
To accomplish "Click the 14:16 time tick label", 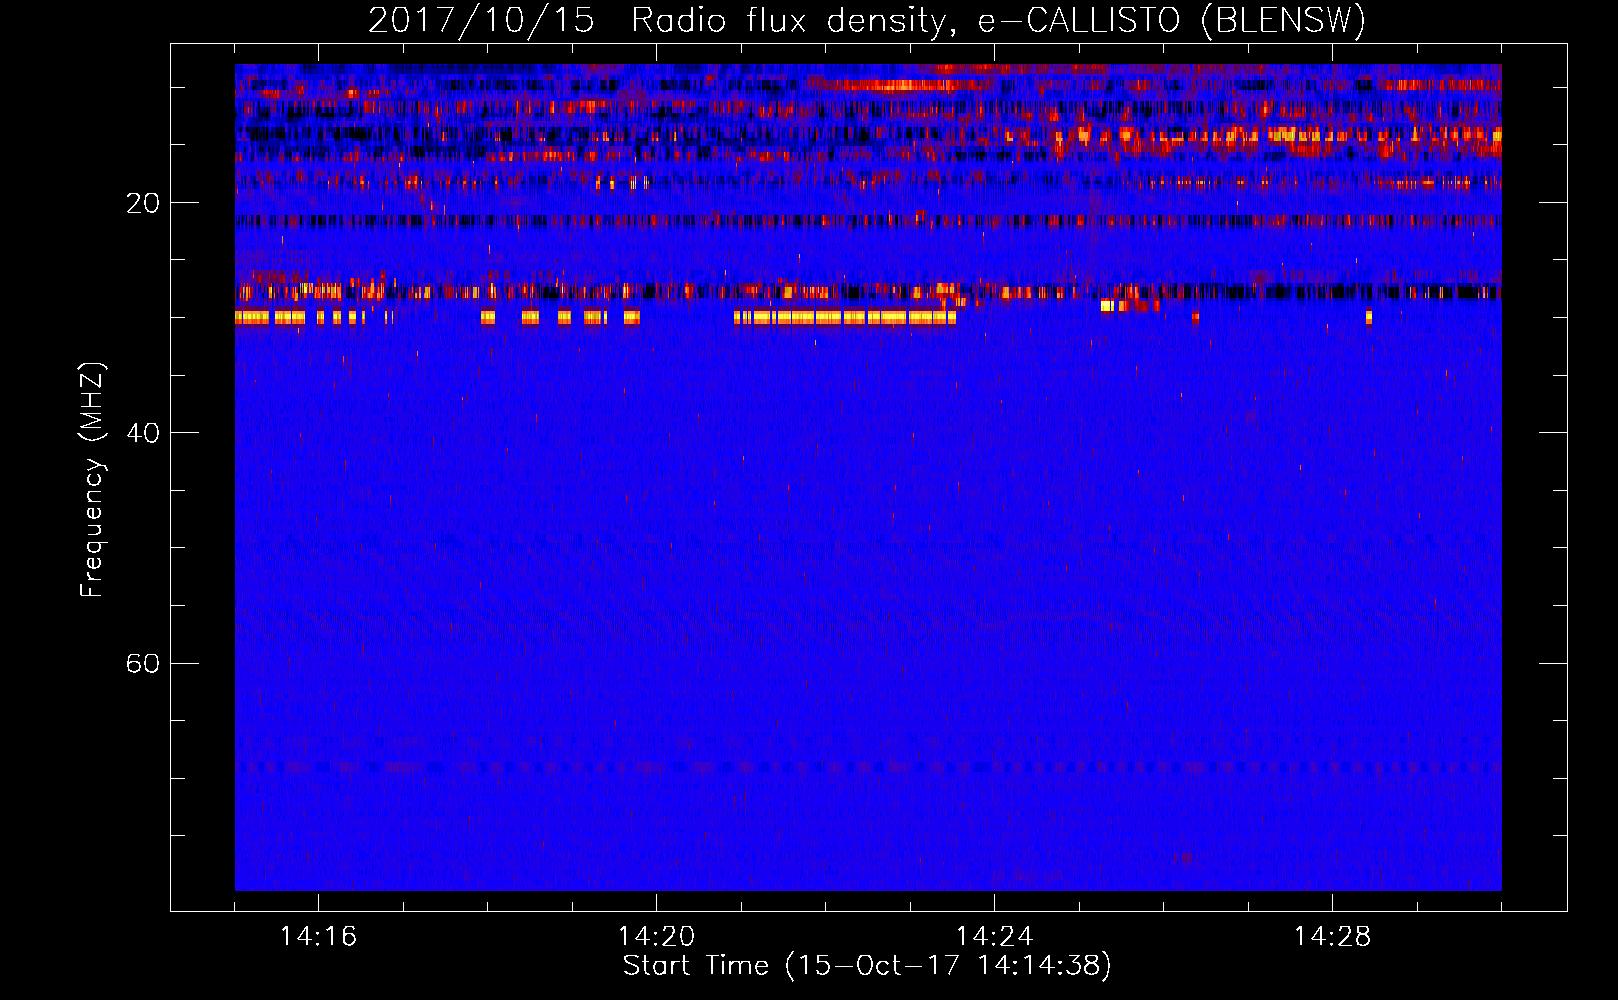I will tap(318, 936).
